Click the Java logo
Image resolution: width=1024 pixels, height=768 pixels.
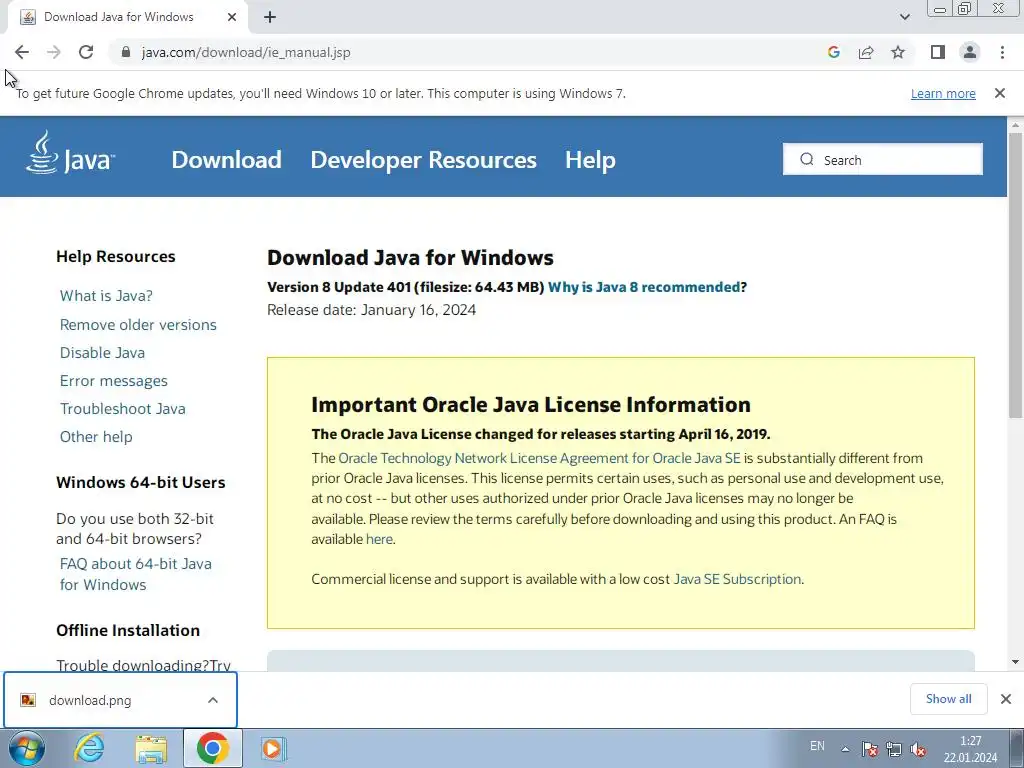click(71, 153)
